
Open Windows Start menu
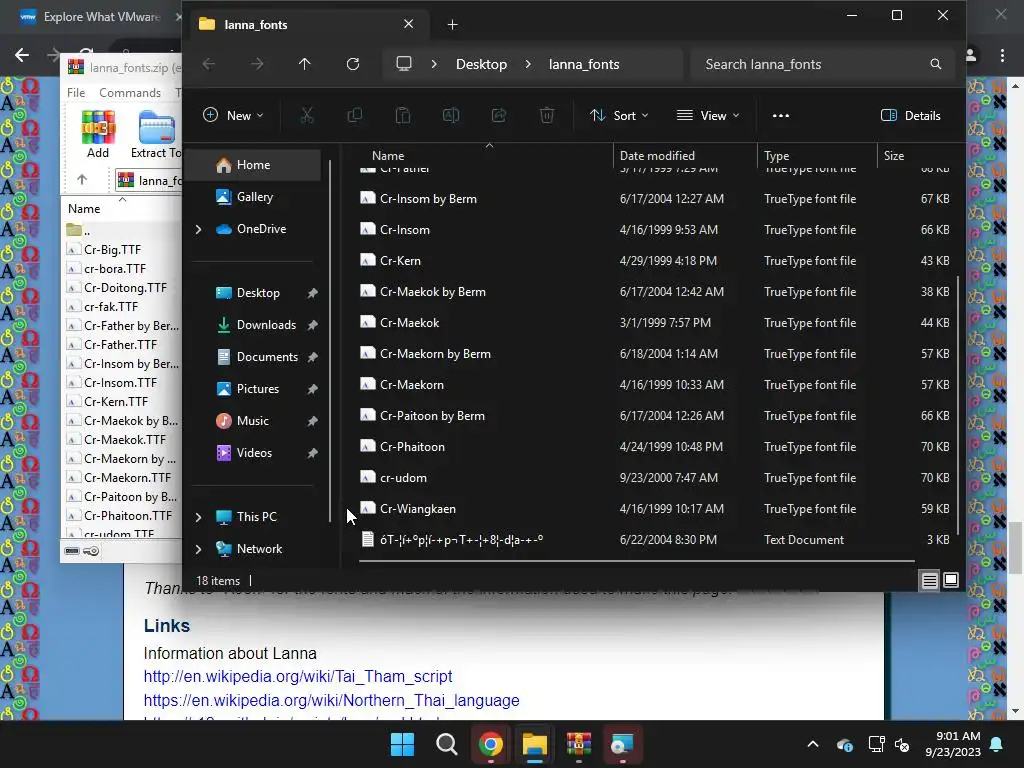tap(402, 744)
